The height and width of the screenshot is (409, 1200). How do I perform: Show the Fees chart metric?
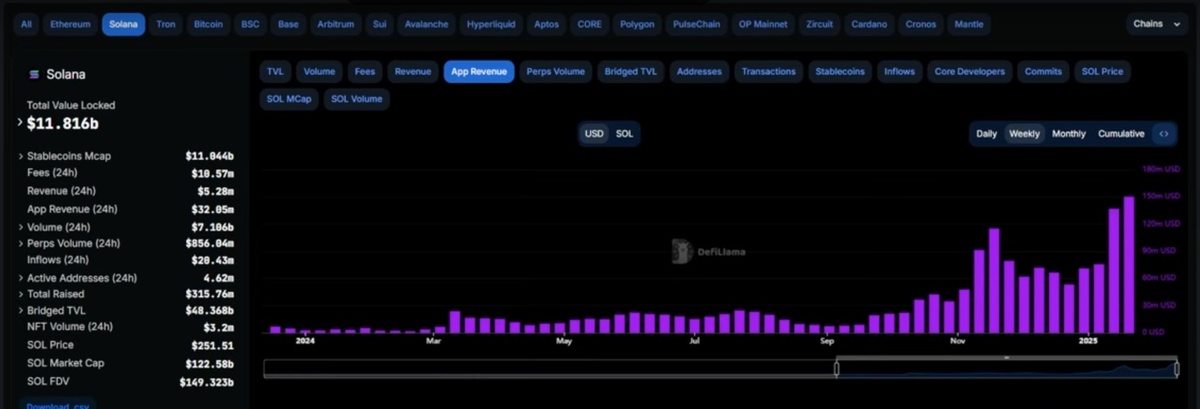[365, 72]
